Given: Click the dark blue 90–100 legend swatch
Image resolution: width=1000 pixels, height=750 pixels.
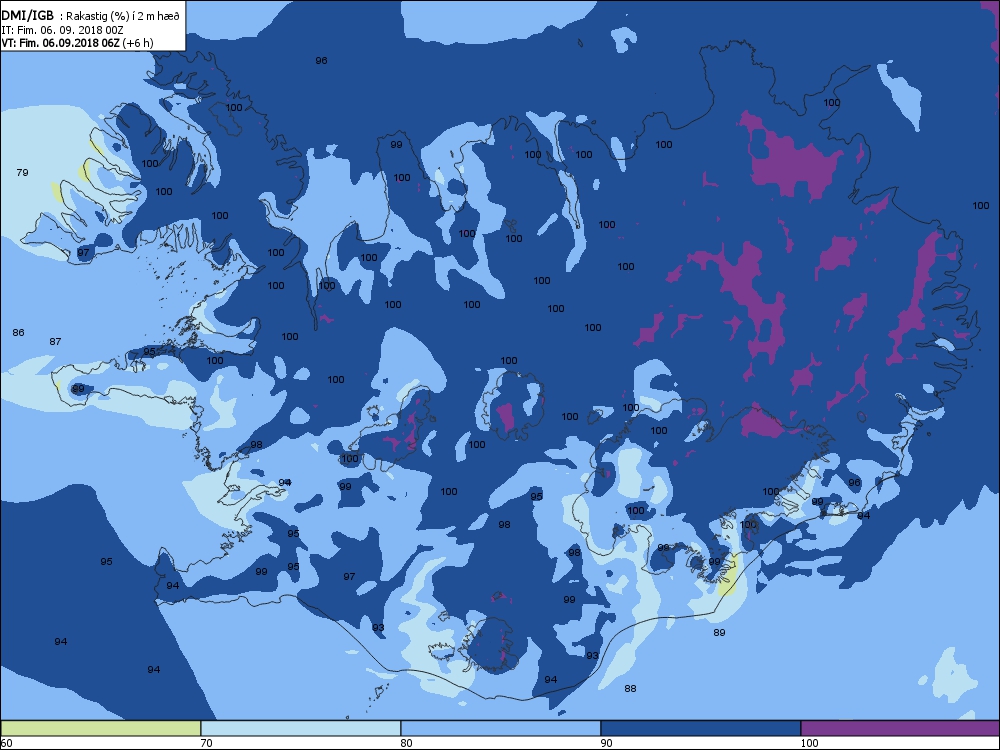Looking at the screenshot, I should tap(700, 728).
